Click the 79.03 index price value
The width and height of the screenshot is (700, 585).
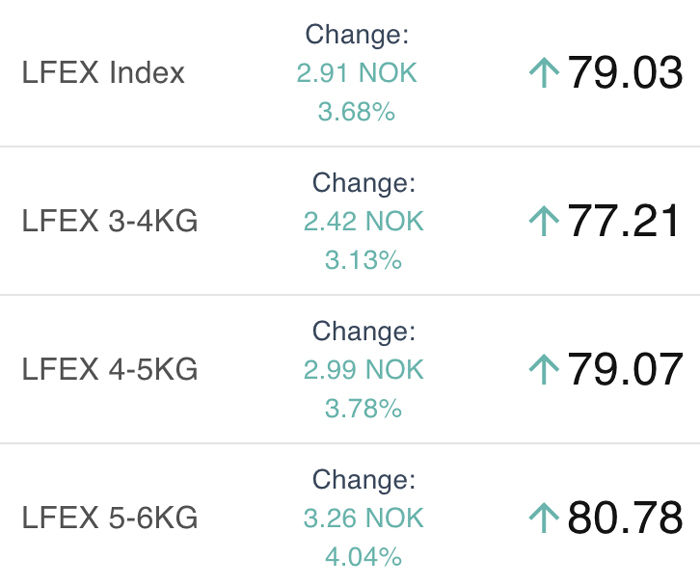pyautogui.click(x=625, y=72)
